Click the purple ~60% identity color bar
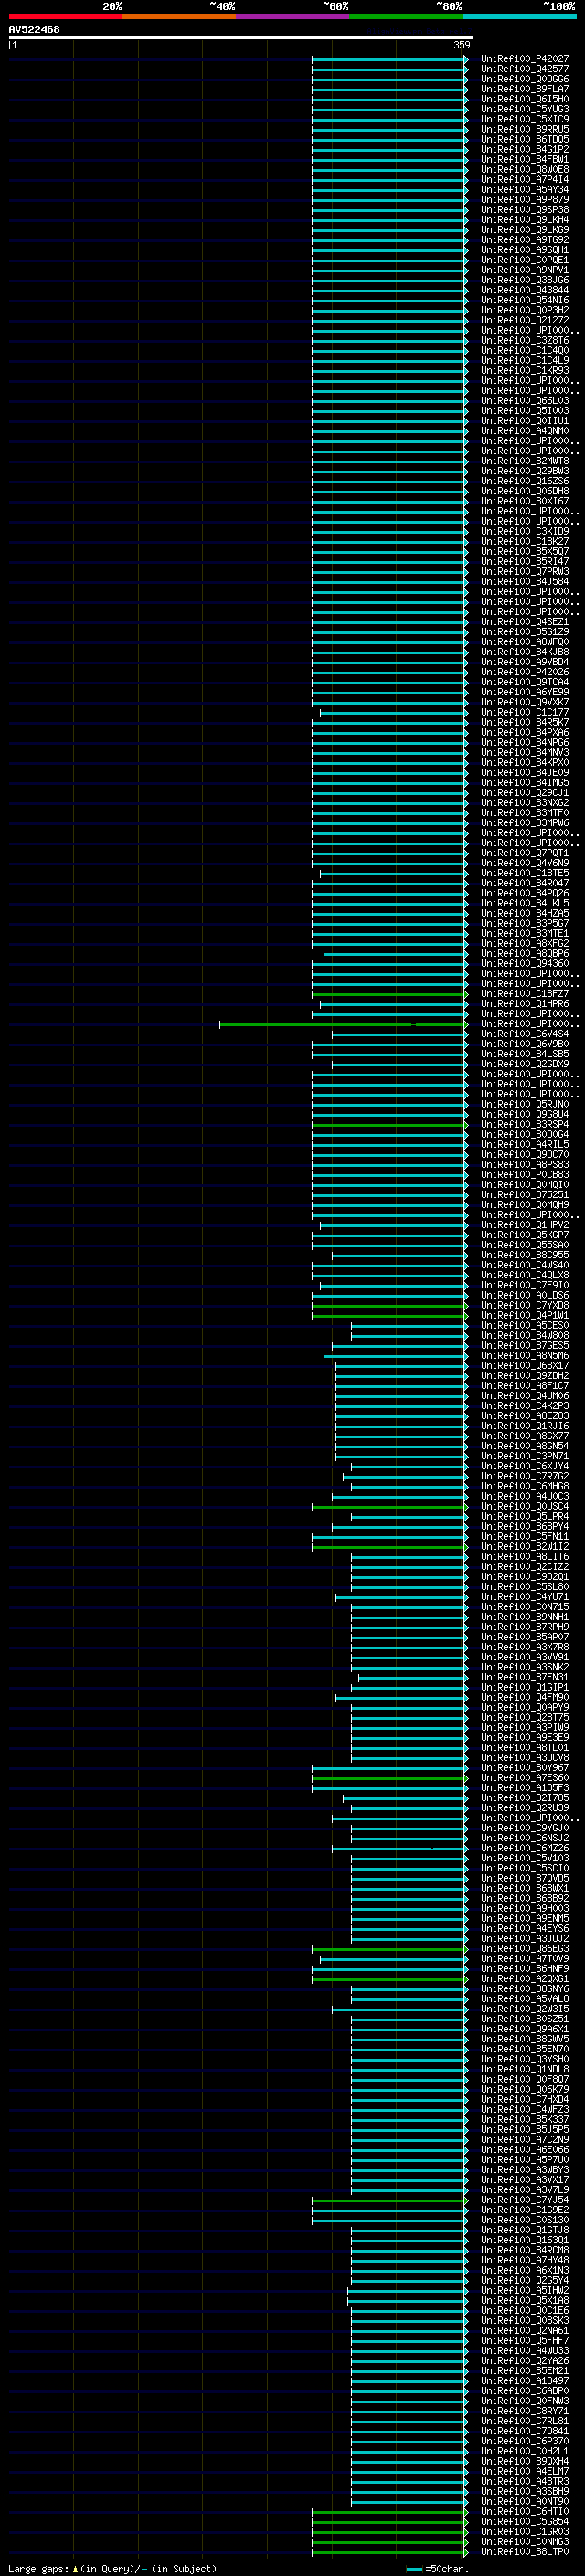Image resolution: width=585 pixels, height=2576 pixels. (x=293, y=16)
